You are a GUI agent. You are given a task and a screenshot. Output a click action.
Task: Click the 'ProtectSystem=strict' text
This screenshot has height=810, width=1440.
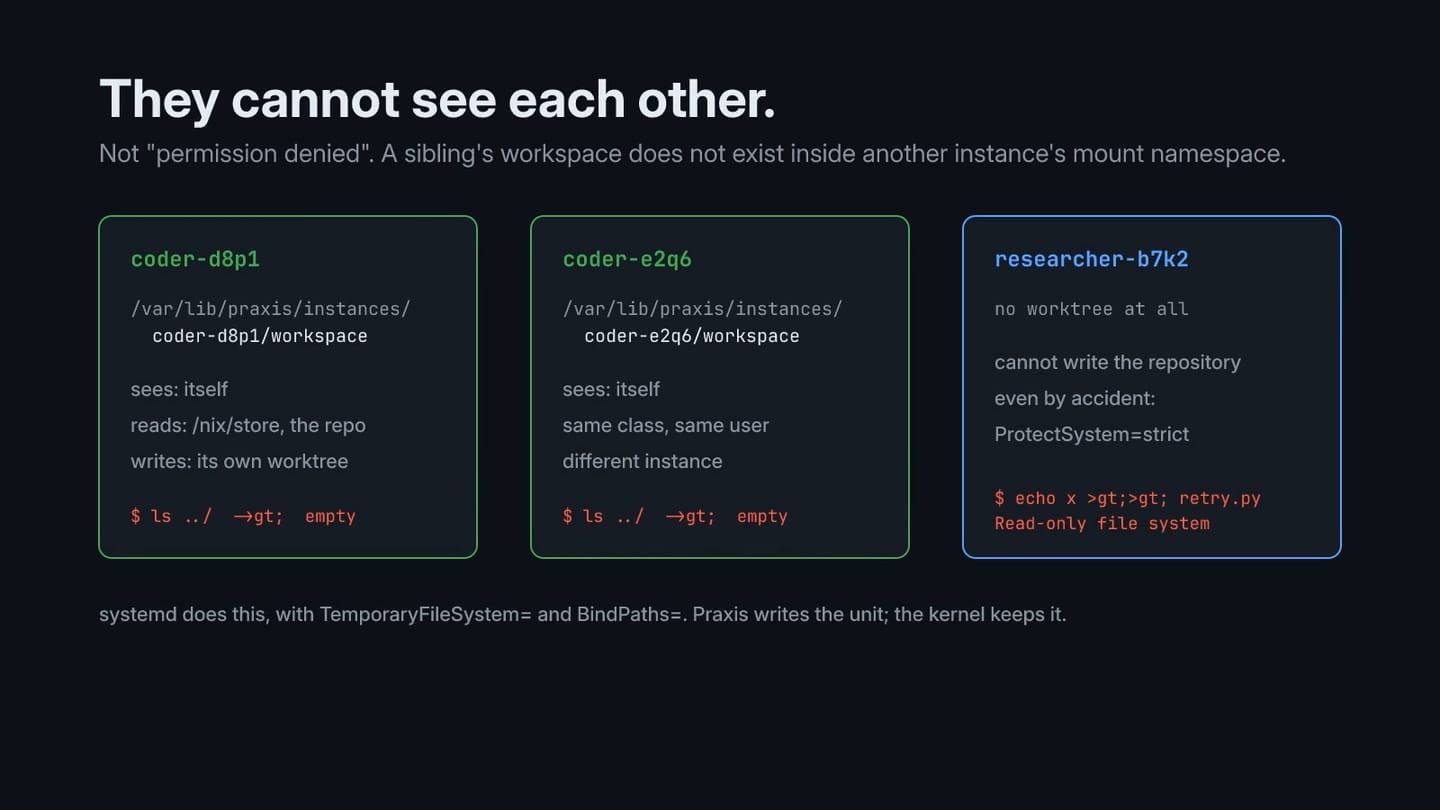(x=1092, y=434)
